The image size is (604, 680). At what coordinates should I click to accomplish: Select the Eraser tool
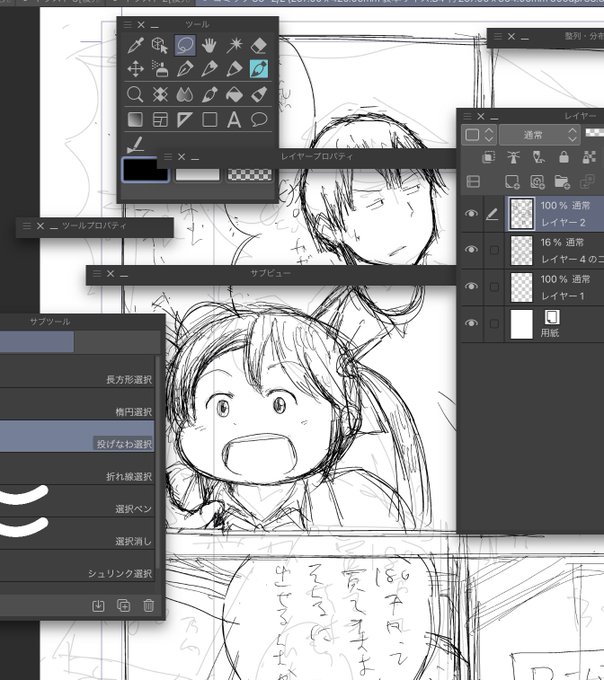coord(259,45)
